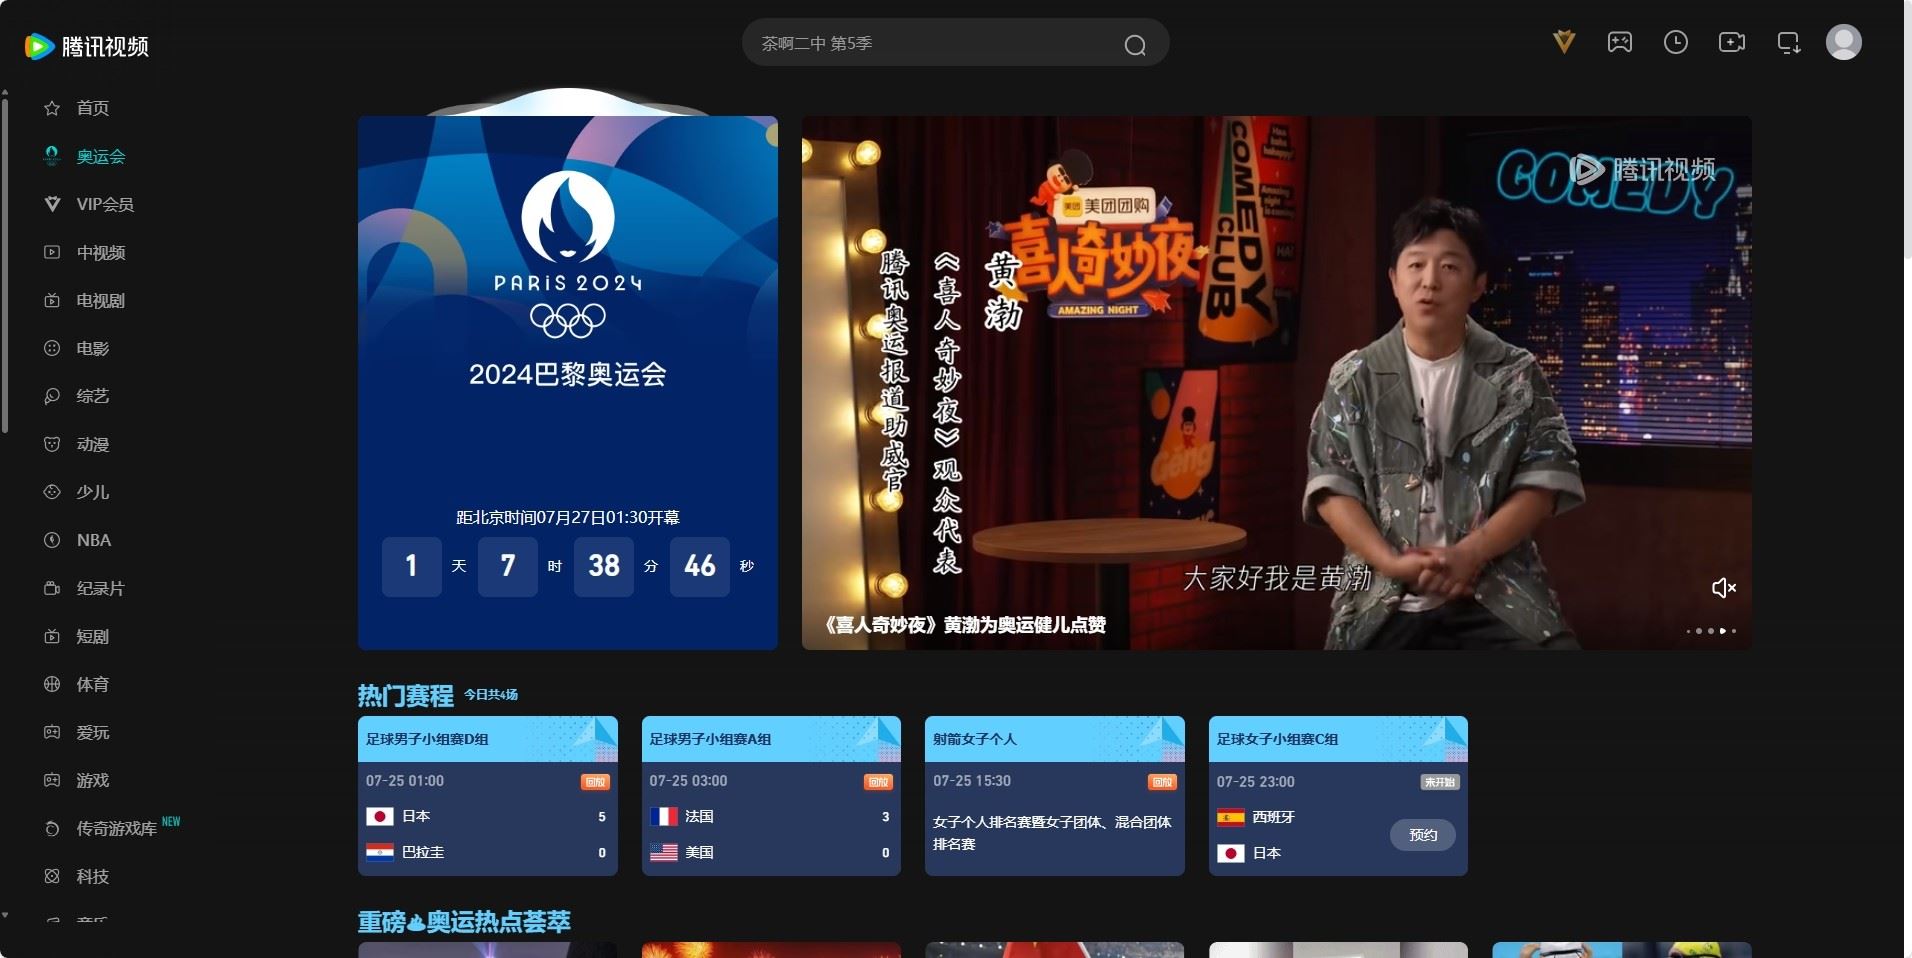This screenshot has width=1912, height=958.
Task: Click the 重磅奥运热点荟萃 section title
Action: click(464, 921)
